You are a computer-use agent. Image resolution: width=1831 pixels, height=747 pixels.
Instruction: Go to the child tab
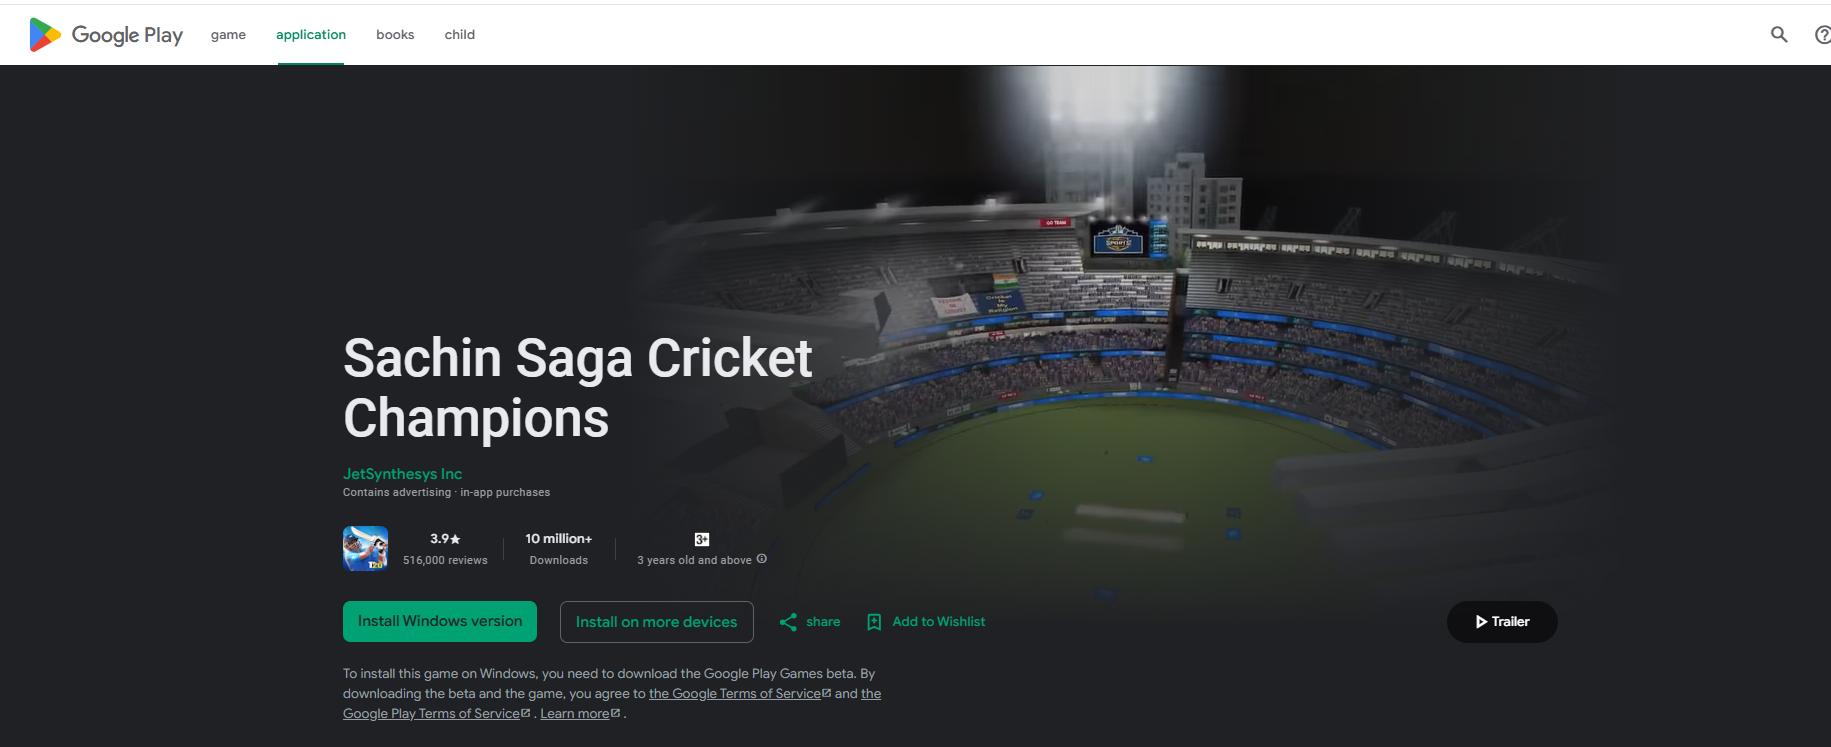coord(460,34)
